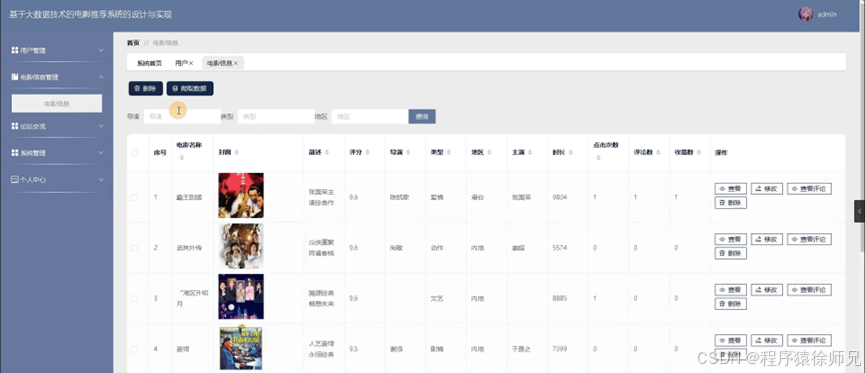Open 查看评论 for 湾区升明月 row
Viewport: 865px width, 373px height.
tap(809, 290)
